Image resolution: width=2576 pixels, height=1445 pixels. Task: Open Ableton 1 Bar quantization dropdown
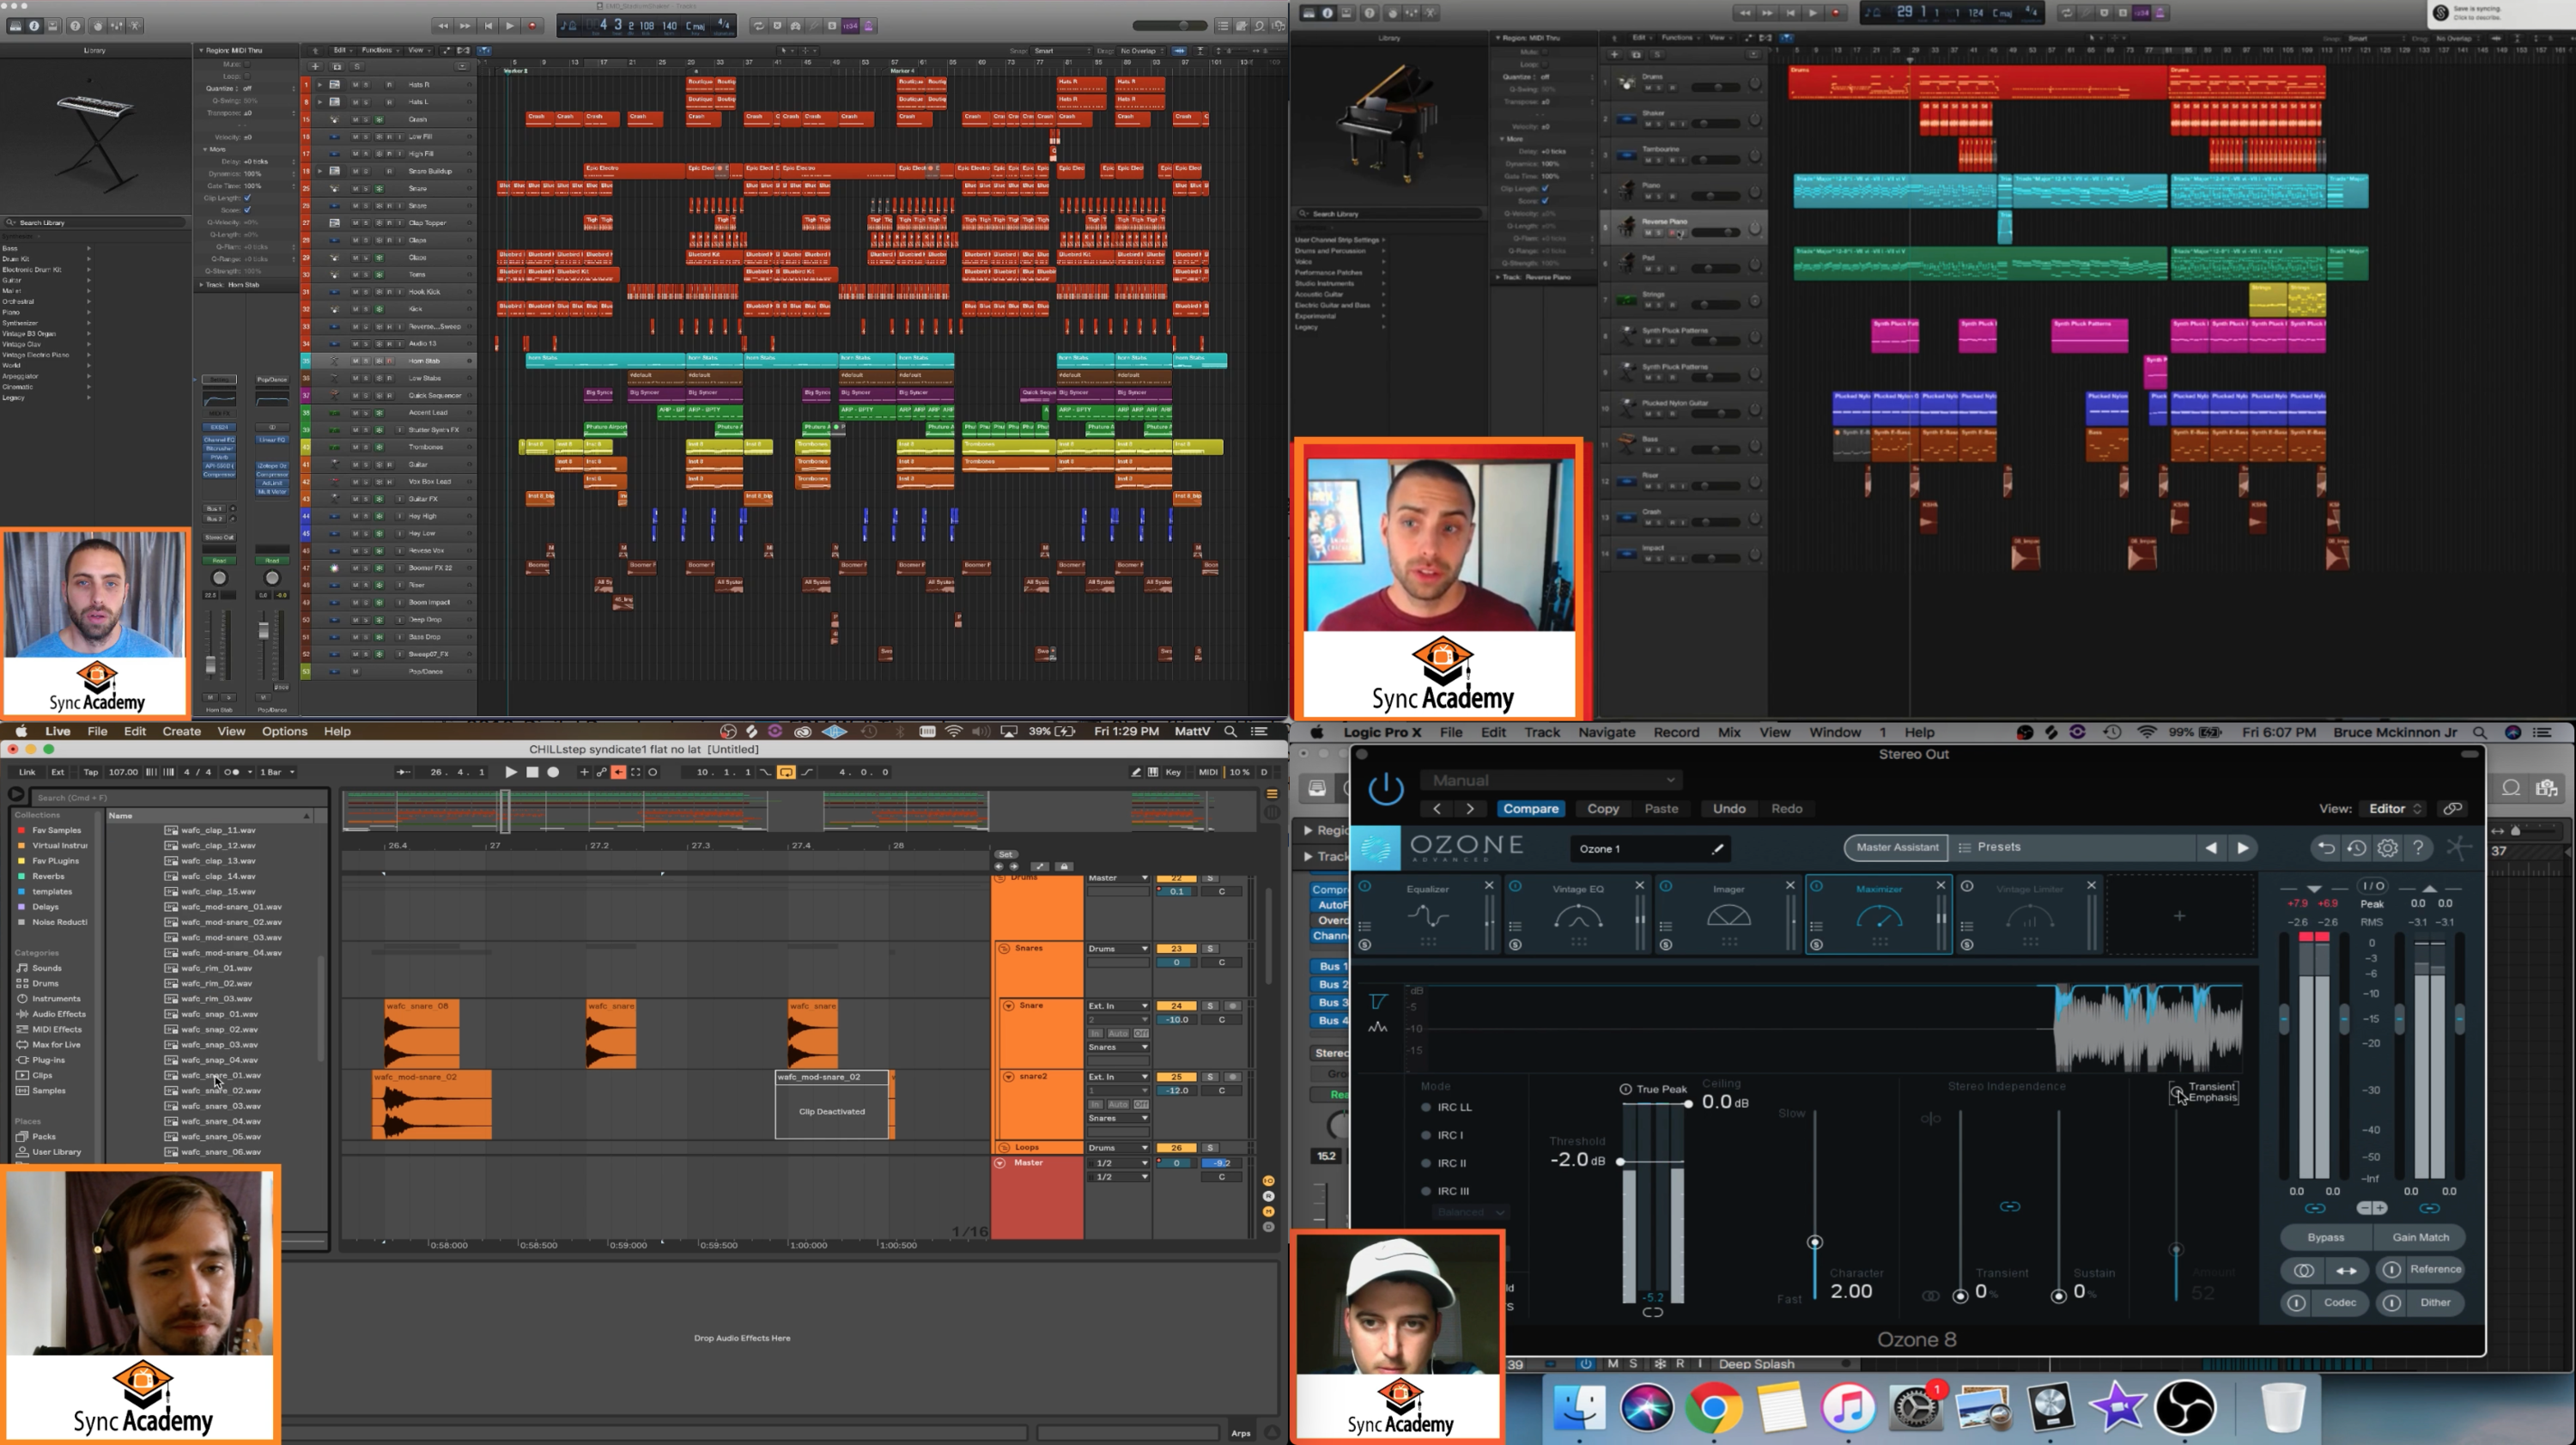click(x=277, y=772)
